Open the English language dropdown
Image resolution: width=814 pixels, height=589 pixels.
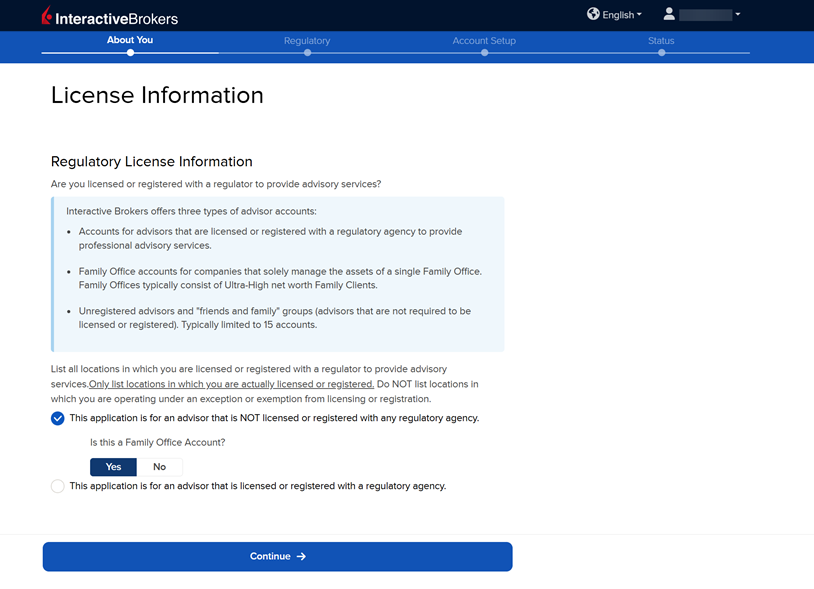coord(622,15)
